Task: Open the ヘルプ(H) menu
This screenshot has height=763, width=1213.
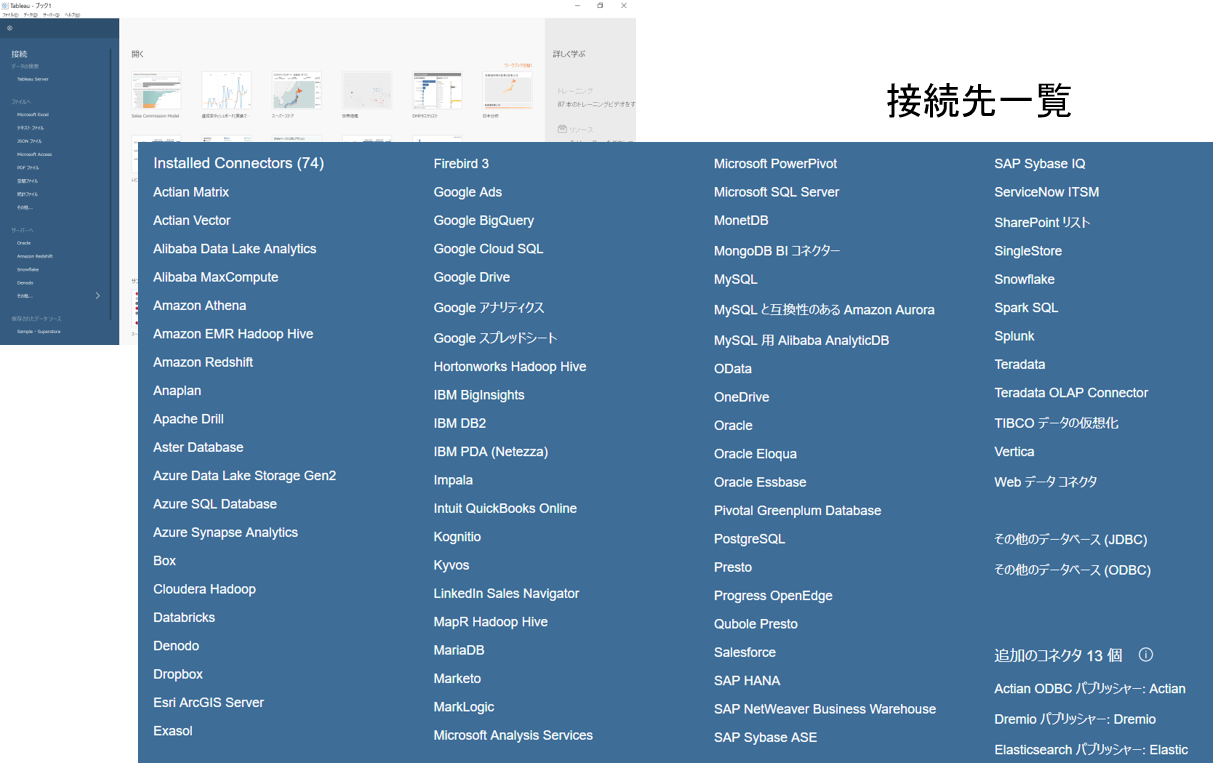Action: click(x=73, y=15)
